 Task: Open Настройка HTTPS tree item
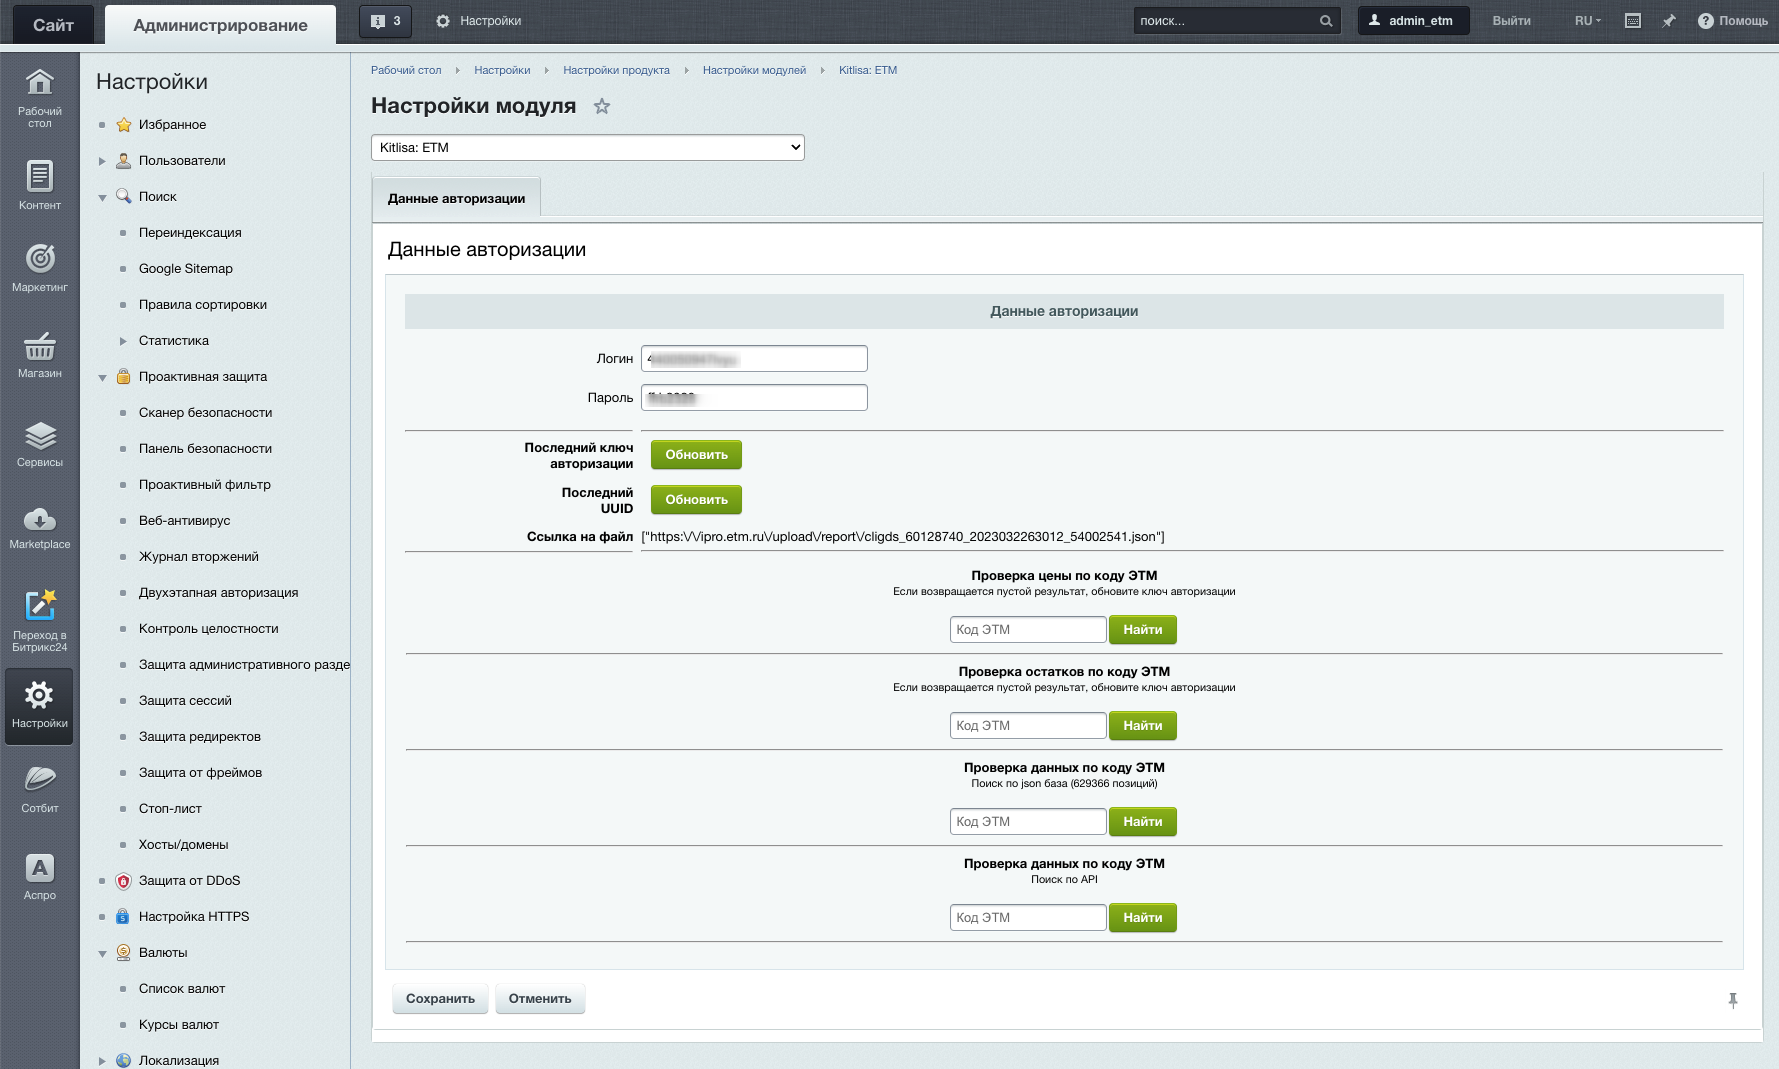click(x=194, y=917)
